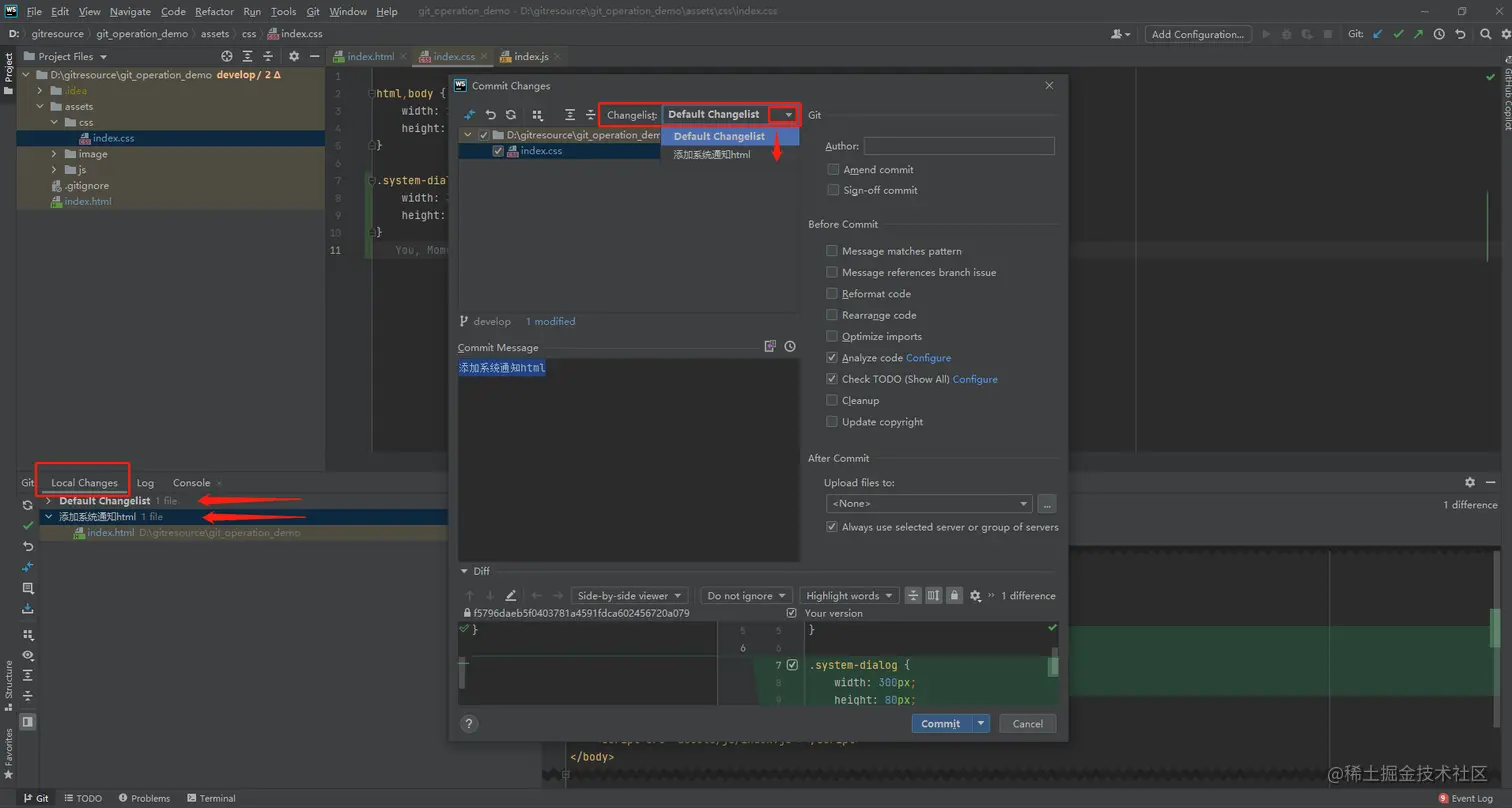Image resolution: width=1512 pixels, height=808 pixels.
Task: Click the pencil edit icon in Diff toolbar
Action: click(x=511, y=595)
